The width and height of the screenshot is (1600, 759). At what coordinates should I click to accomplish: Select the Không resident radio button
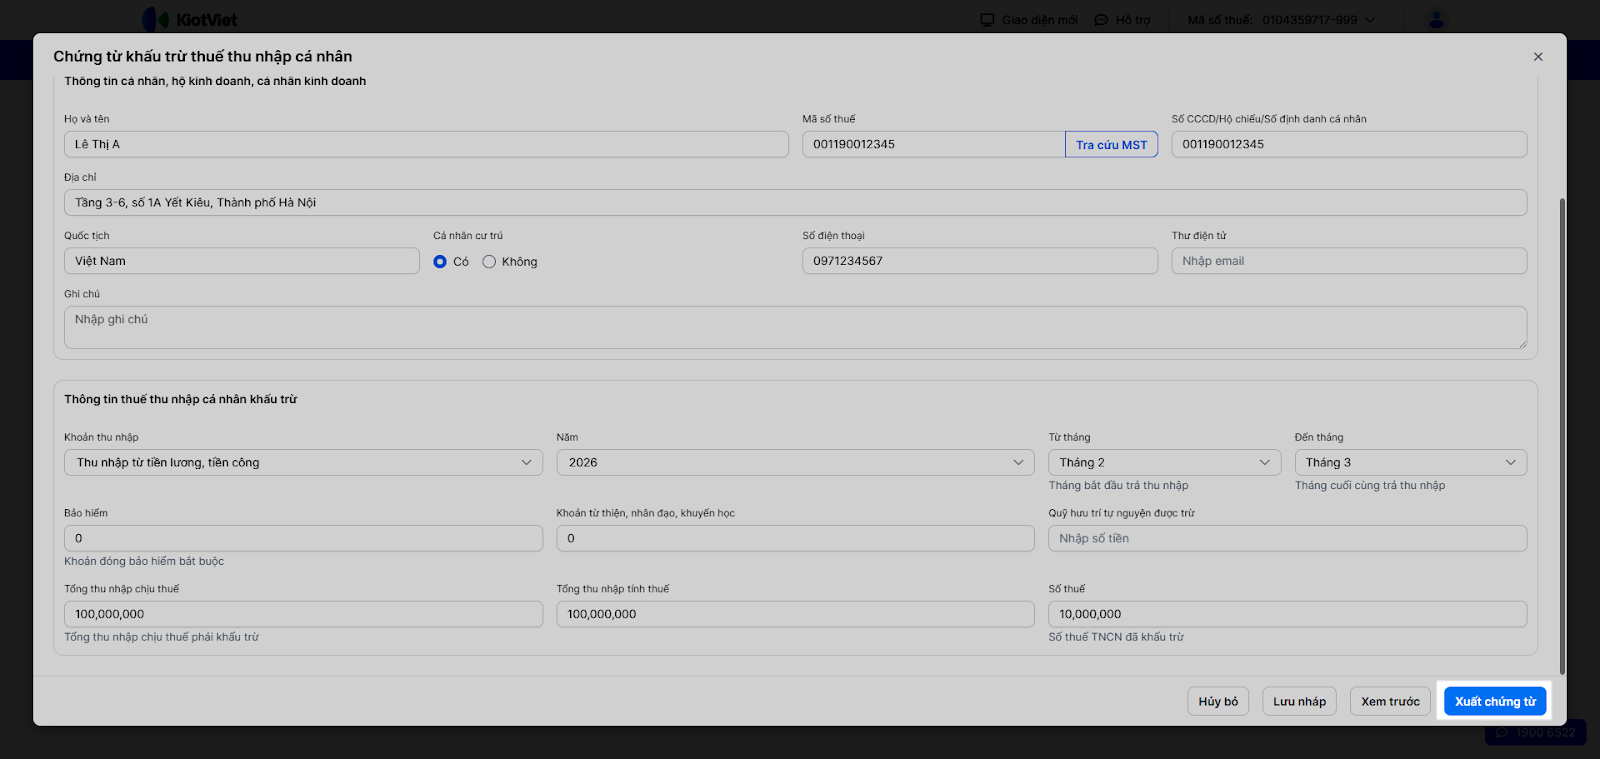click(x=489, y=262)
